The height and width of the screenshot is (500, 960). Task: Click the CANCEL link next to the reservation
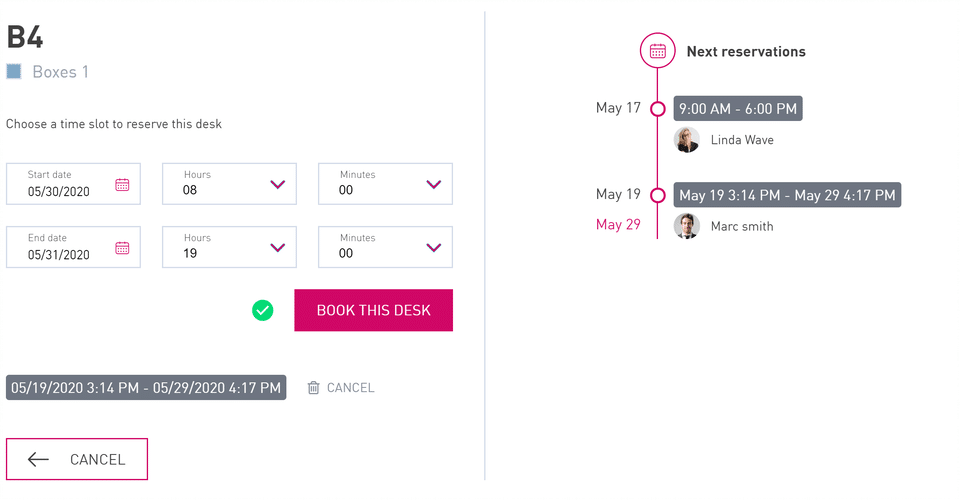tap(350, 388)
